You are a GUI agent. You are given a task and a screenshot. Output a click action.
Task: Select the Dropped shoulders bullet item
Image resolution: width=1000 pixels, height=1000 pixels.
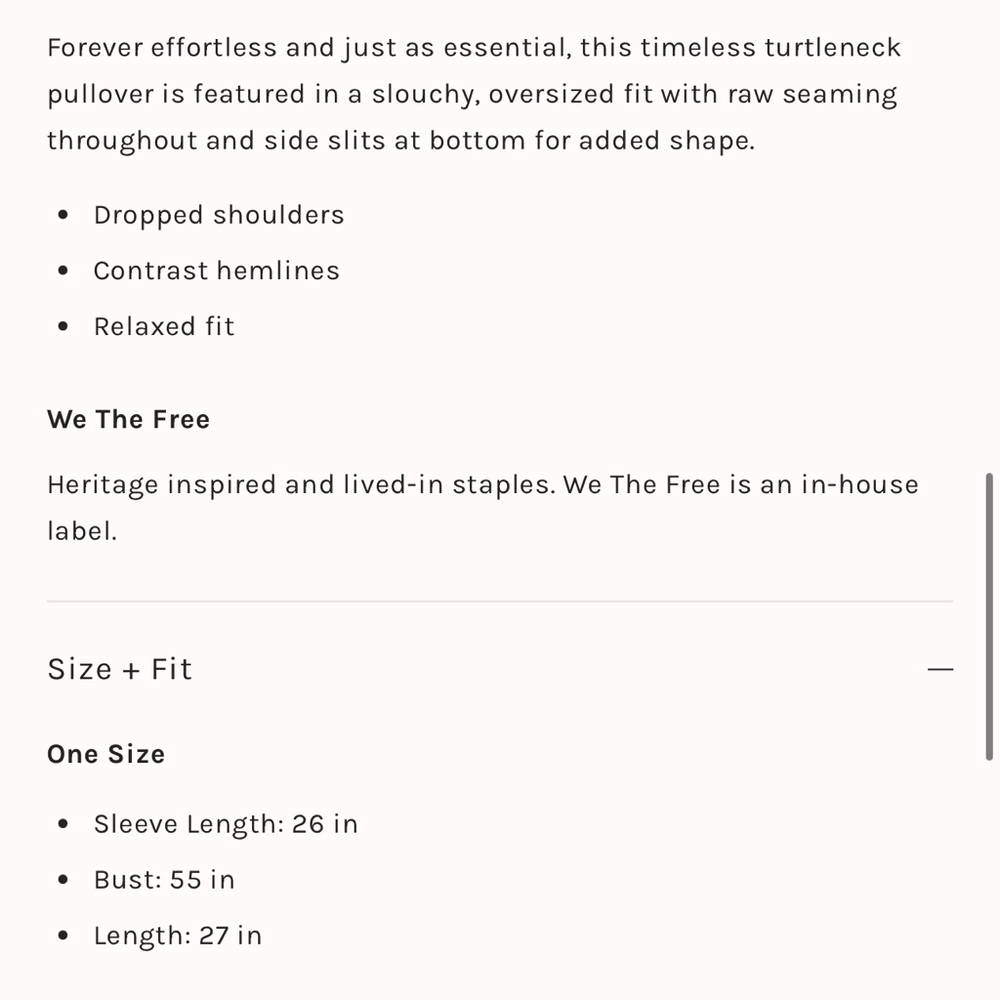click(219, 215)
